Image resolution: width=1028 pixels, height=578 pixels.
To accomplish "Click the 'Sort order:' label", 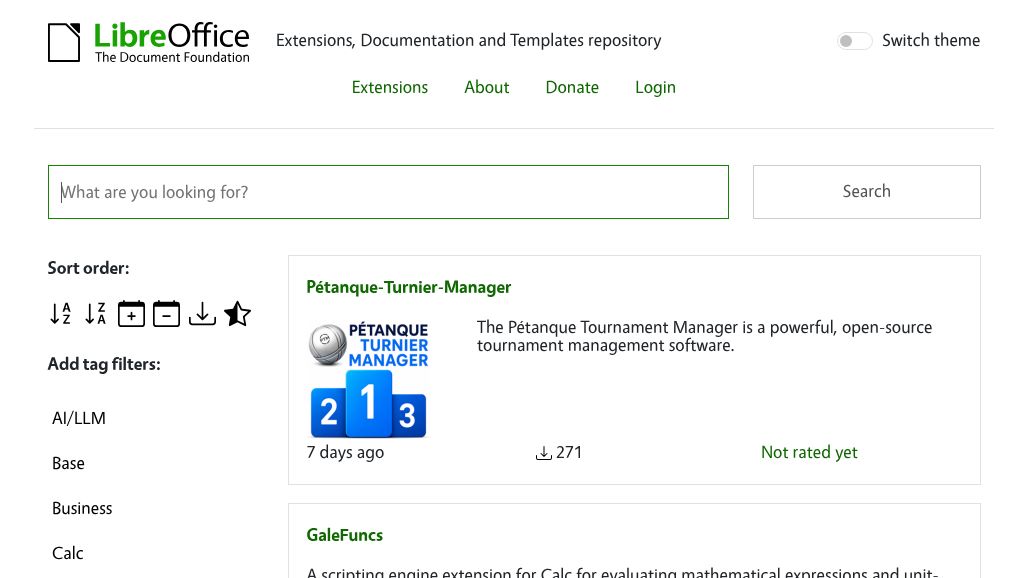I will 89,268.
